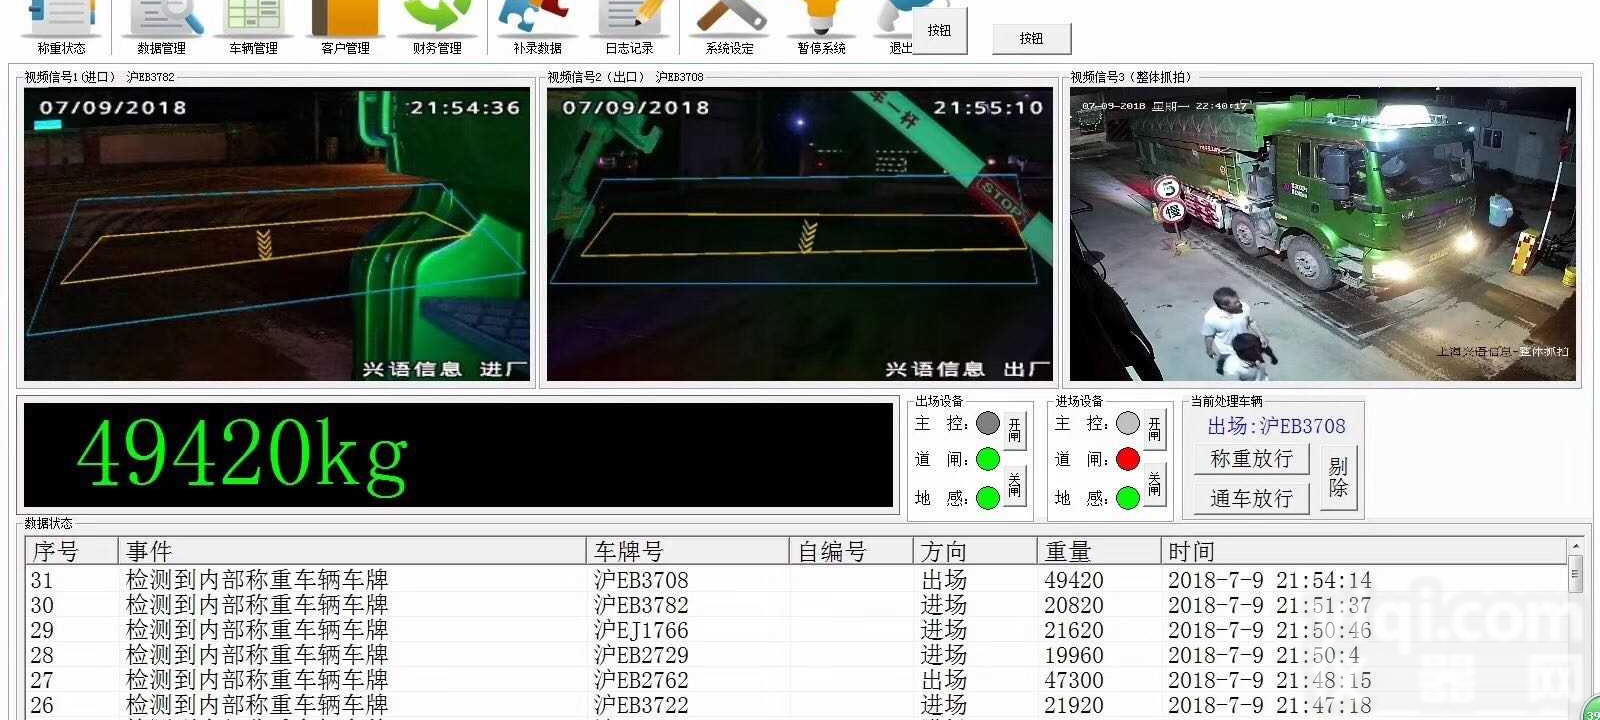Click weight 21620 in row 29
Viewport: 1600px width, 720px height.
point(1074,630)
